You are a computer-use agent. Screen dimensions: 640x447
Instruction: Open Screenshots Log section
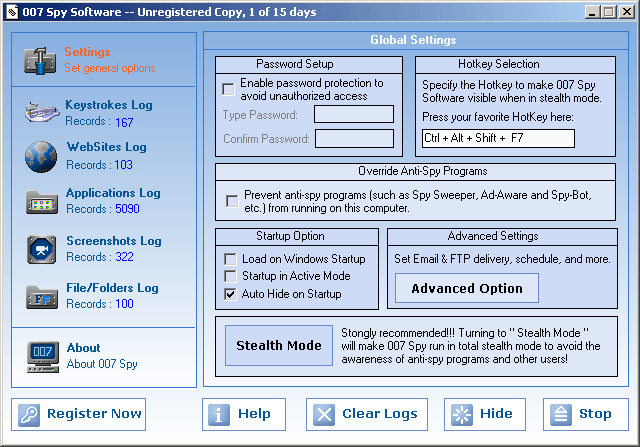tap(114, 241)
